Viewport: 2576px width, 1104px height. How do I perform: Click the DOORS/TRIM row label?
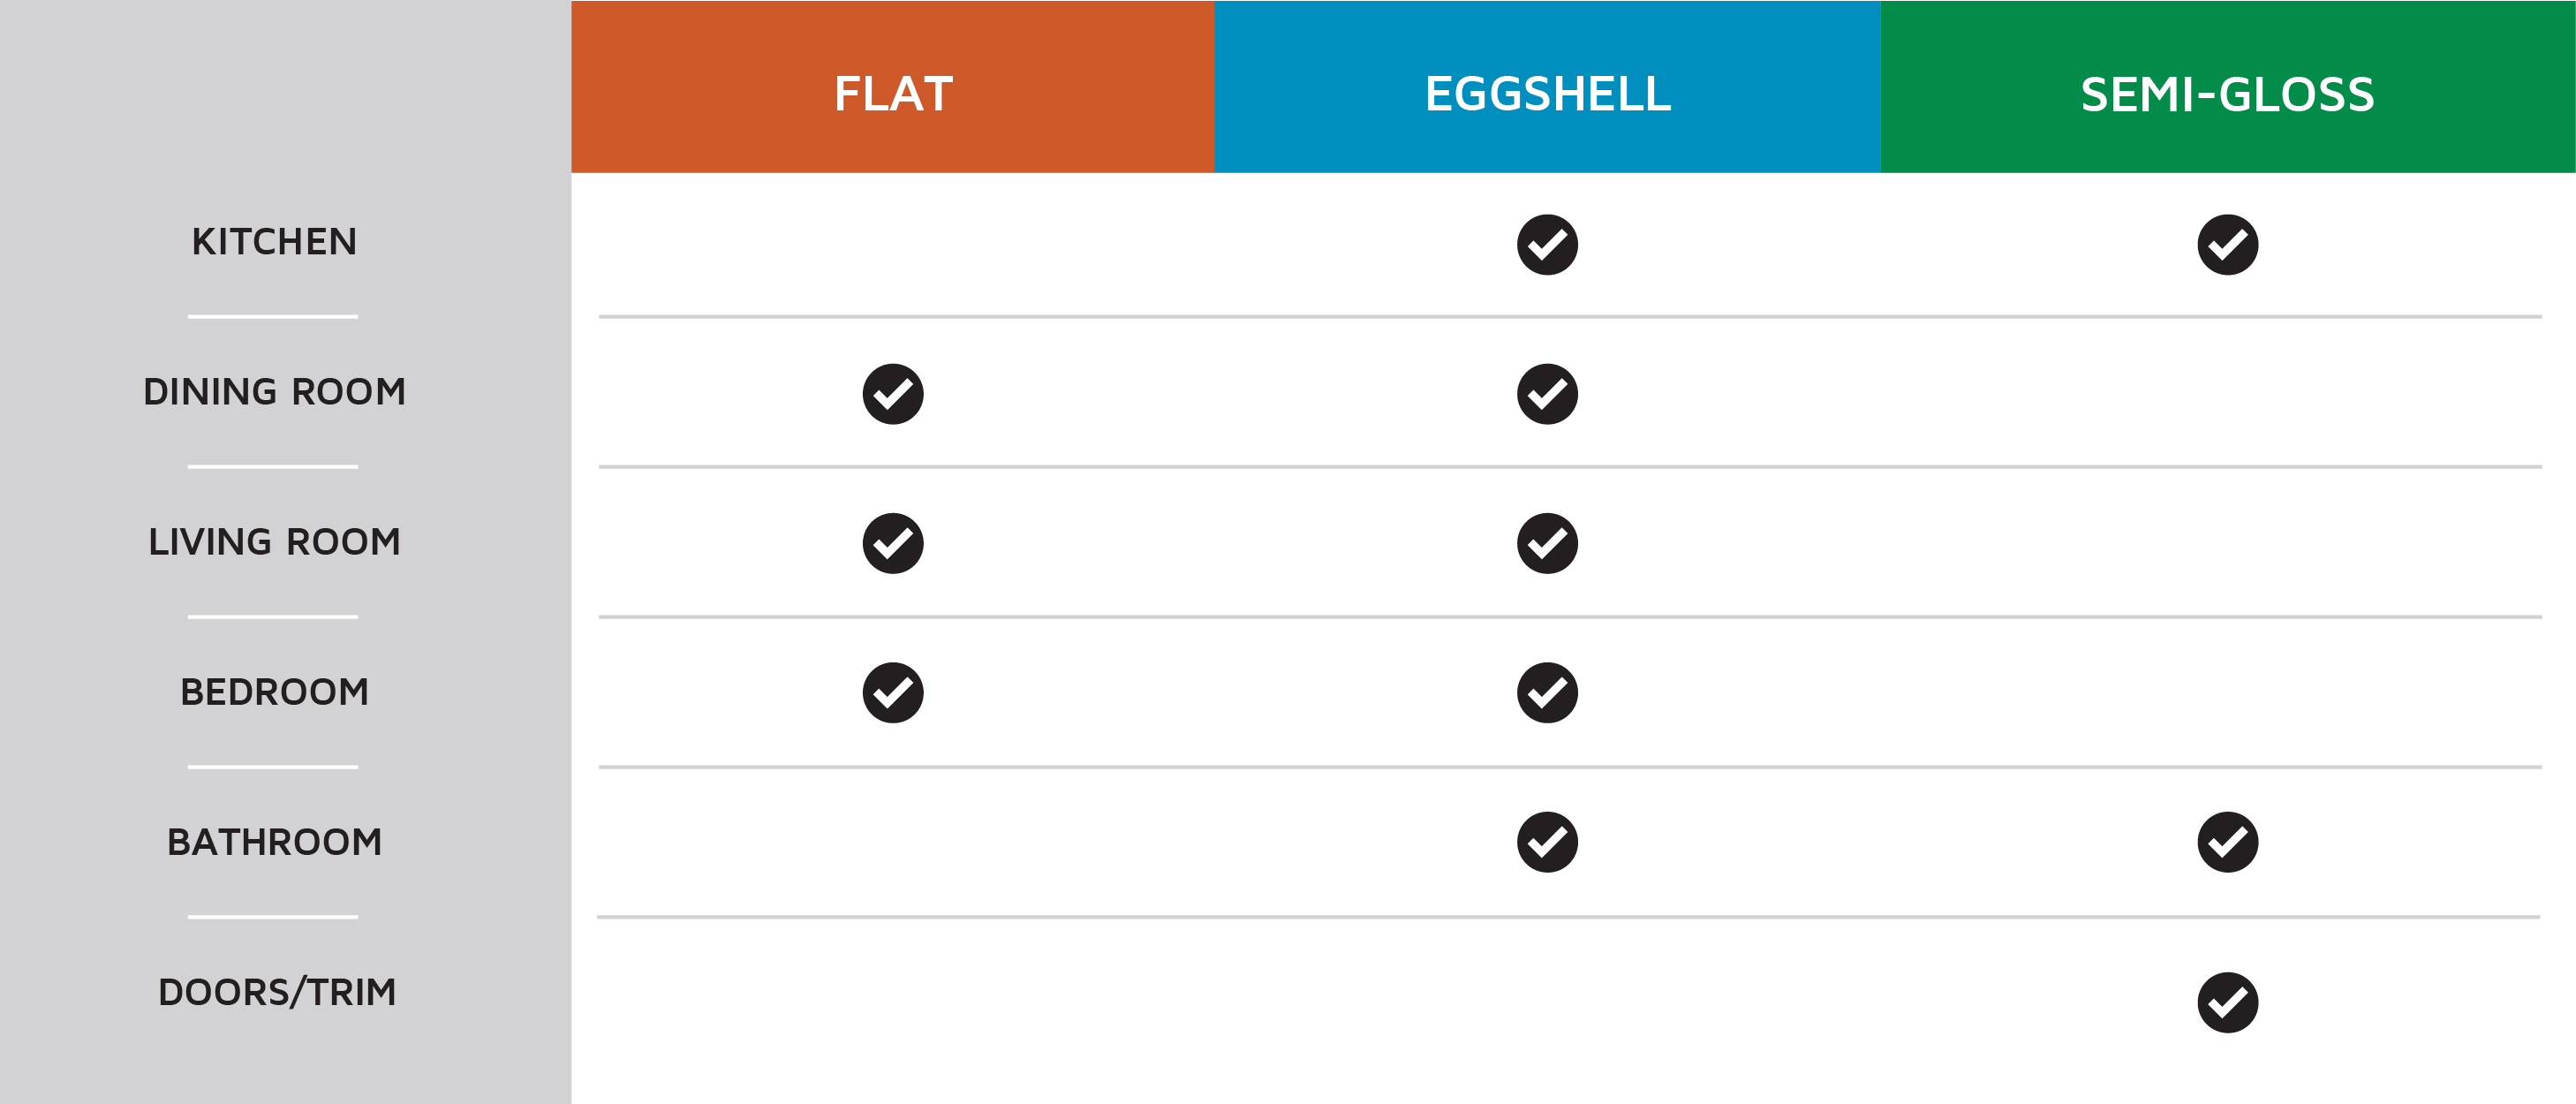tap(277, 992)
